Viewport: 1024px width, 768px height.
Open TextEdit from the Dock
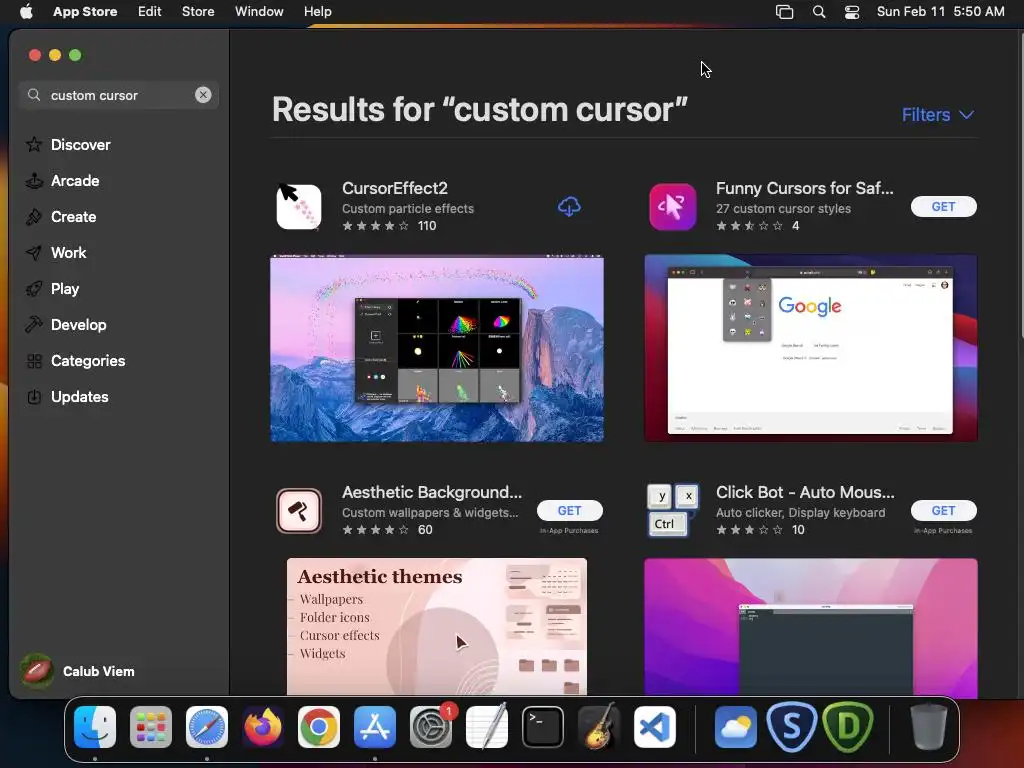tap(487, 727)
